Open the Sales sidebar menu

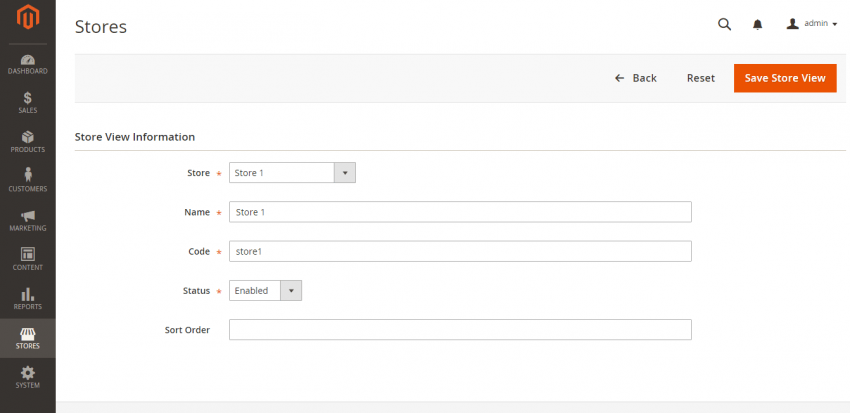(28, 103)
